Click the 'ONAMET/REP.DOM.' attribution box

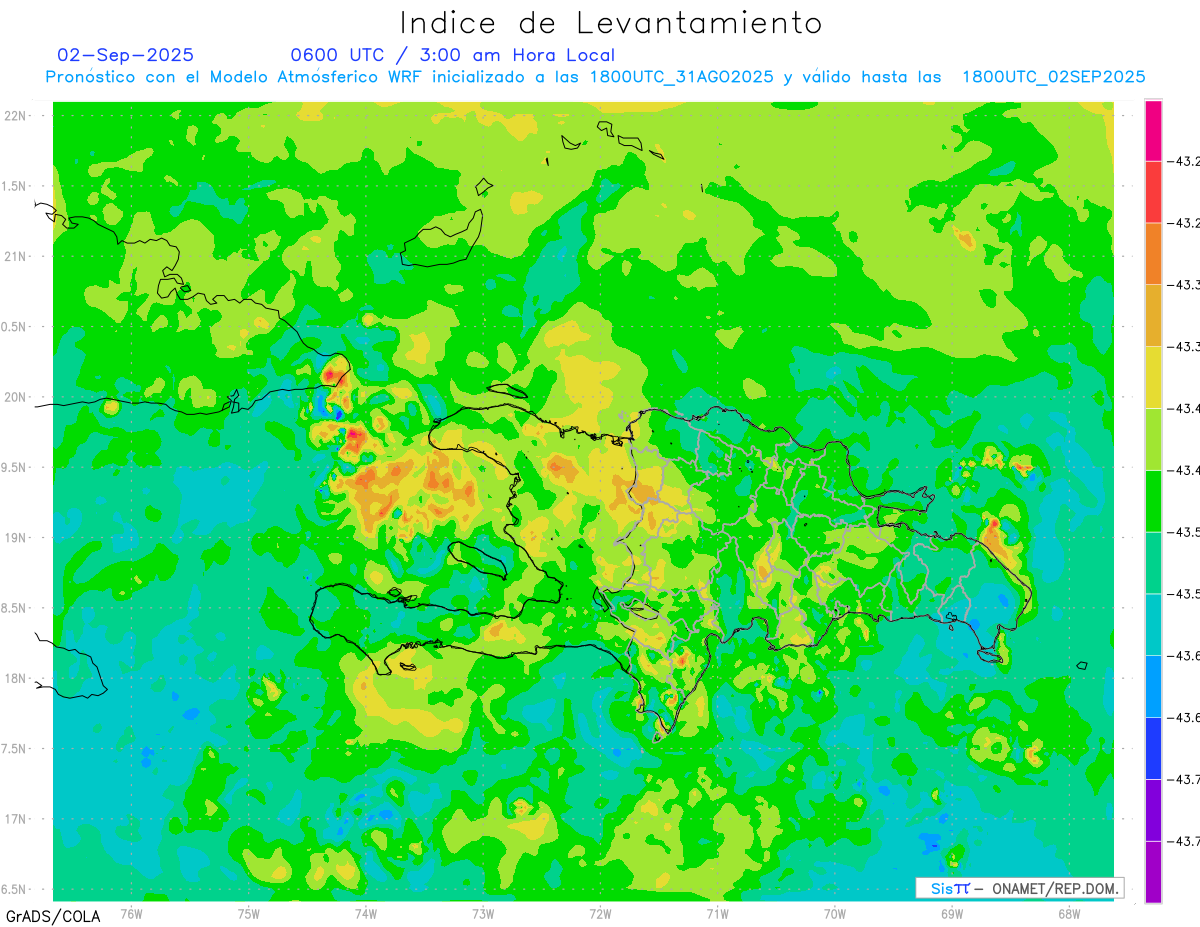click(1019, 888)
